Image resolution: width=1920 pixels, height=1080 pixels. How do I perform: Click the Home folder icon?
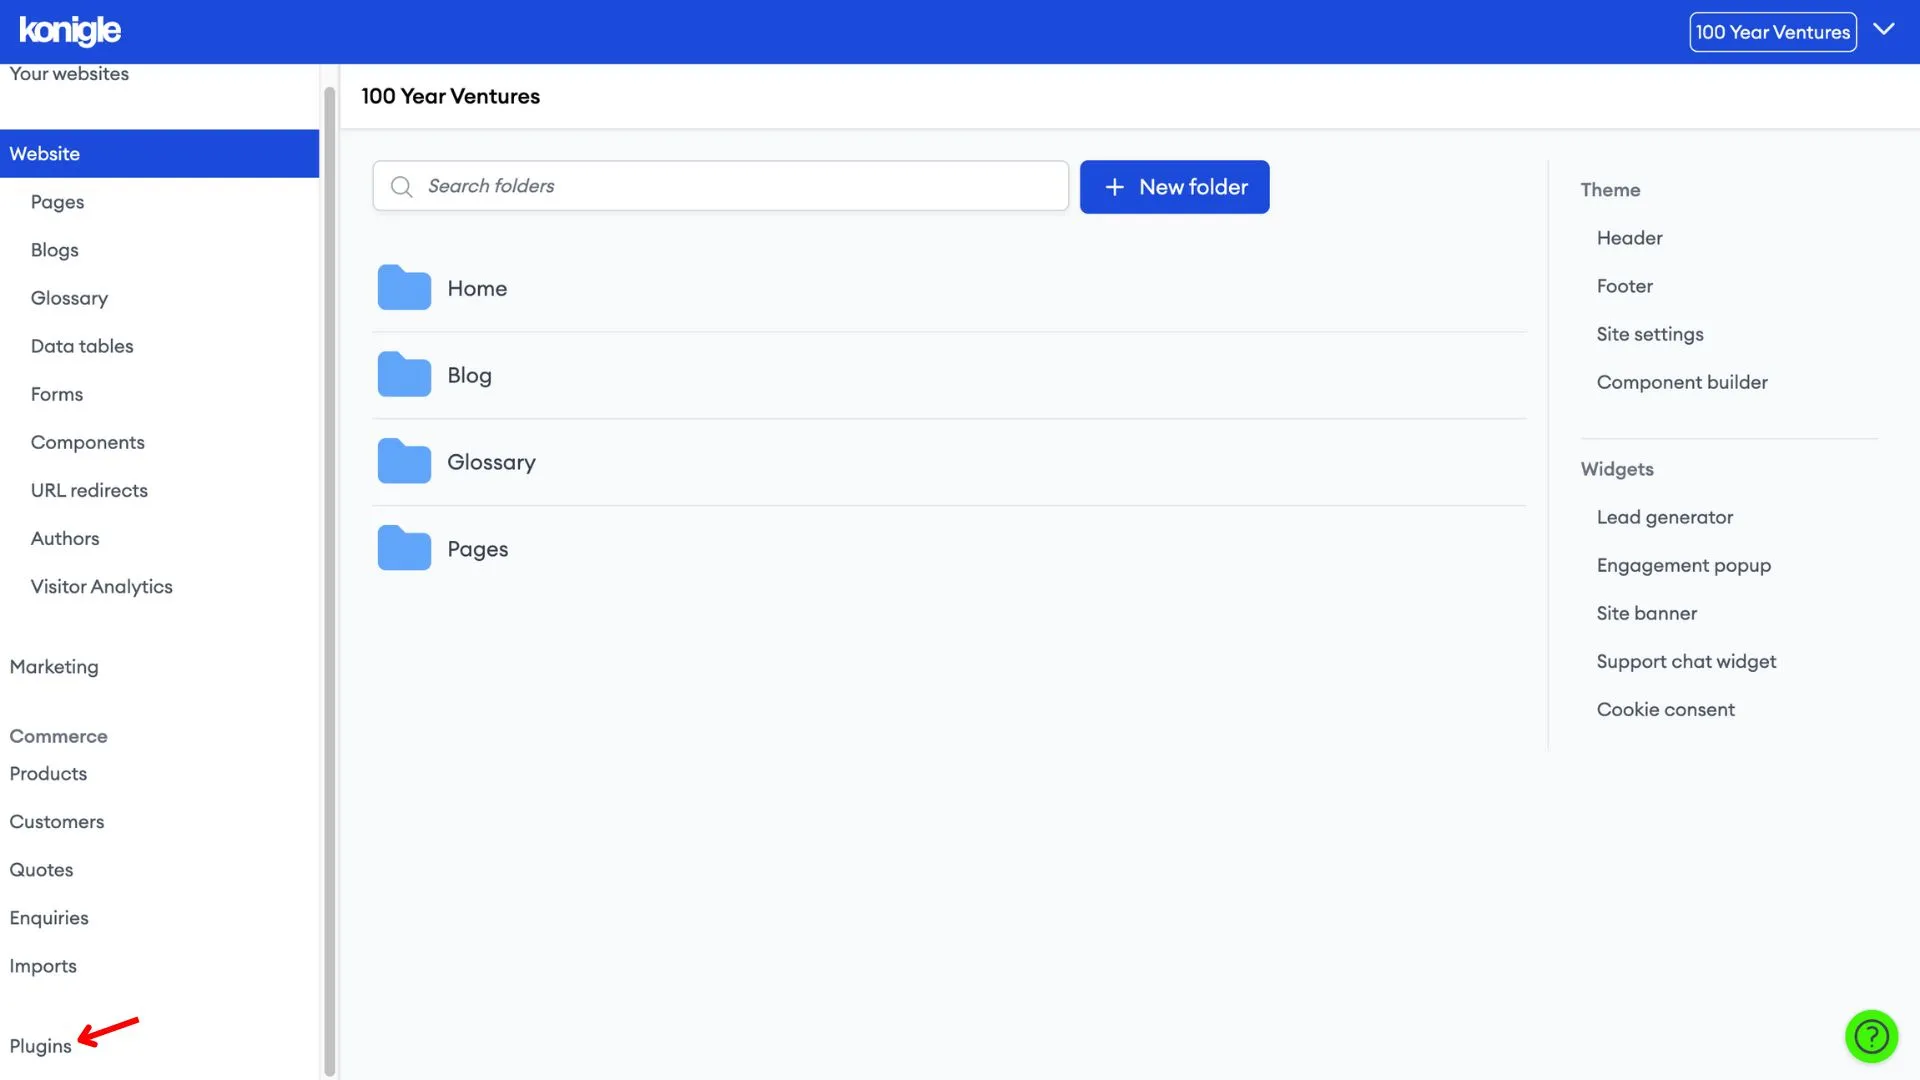404,287
